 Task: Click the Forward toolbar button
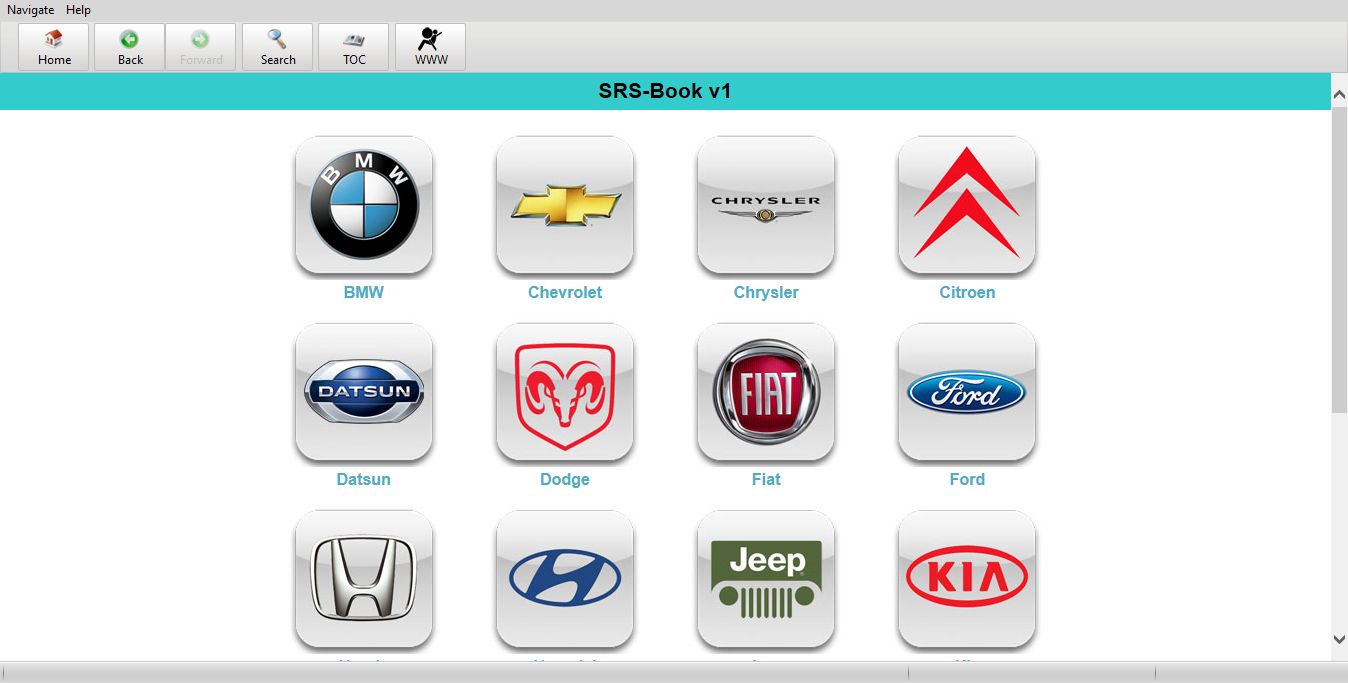(201, 47)
